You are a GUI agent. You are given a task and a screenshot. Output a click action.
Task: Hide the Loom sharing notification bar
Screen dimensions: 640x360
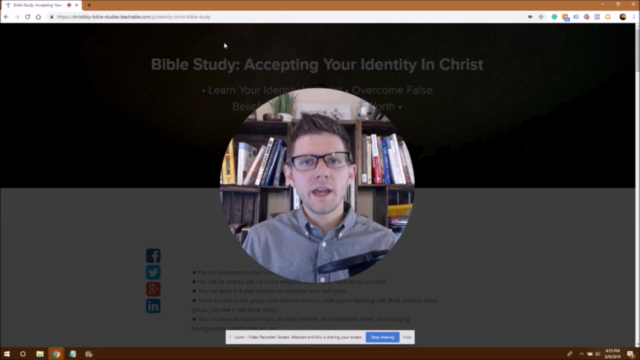tap(407, 337)
